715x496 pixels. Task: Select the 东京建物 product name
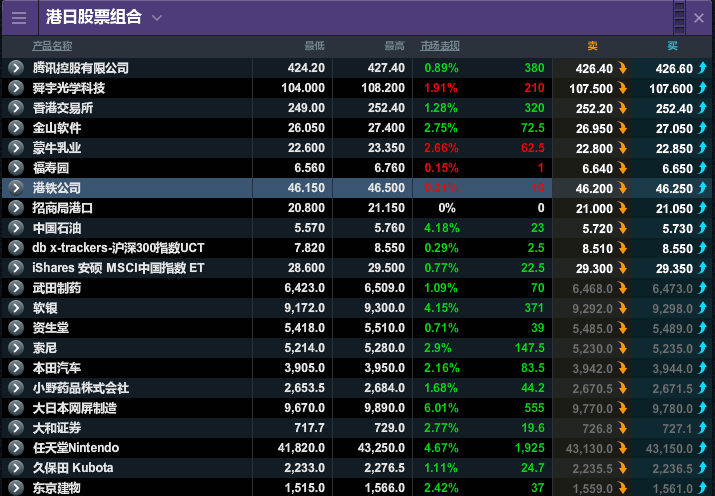click(57, 488)
